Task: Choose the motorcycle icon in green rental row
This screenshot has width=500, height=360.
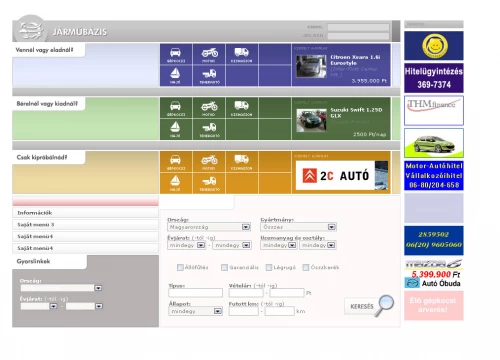Action: tap(209, 106)
